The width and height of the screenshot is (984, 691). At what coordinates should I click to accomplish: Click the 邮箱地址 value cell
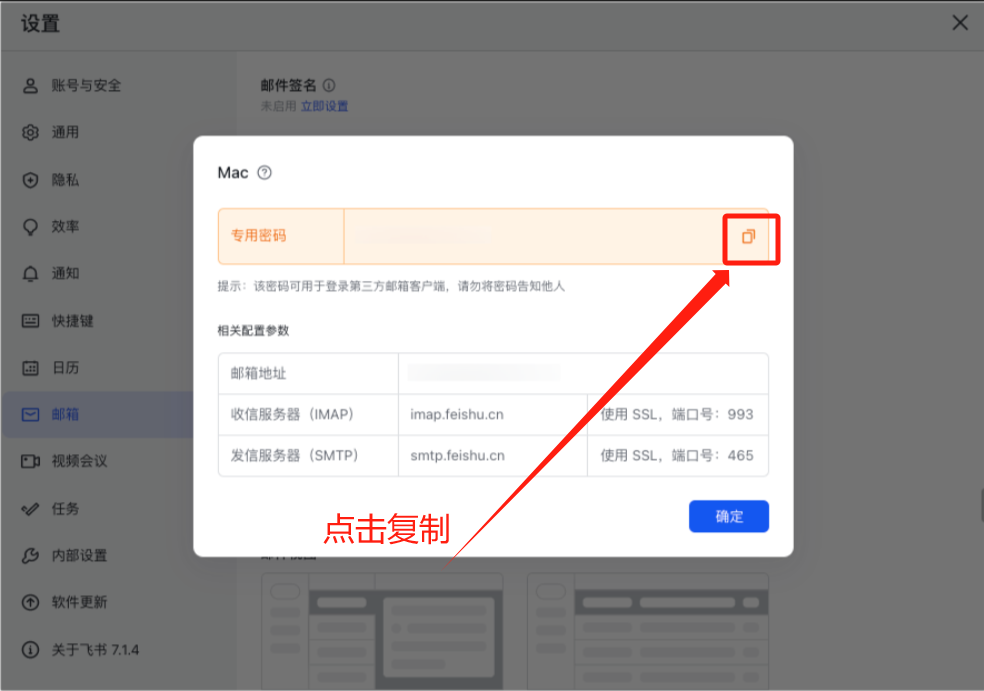point(583,373)
